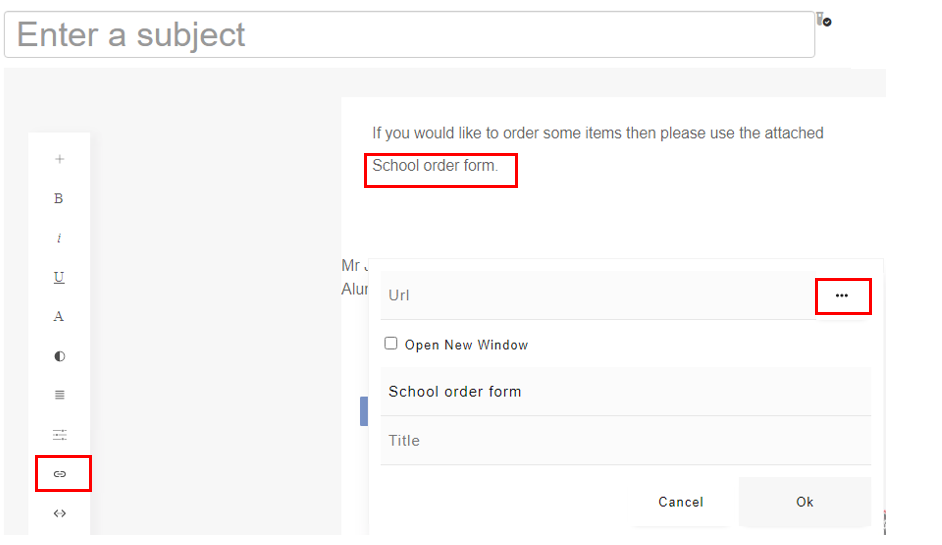
Task: Click the link text field 'School order form'
Action: (625, 391)
